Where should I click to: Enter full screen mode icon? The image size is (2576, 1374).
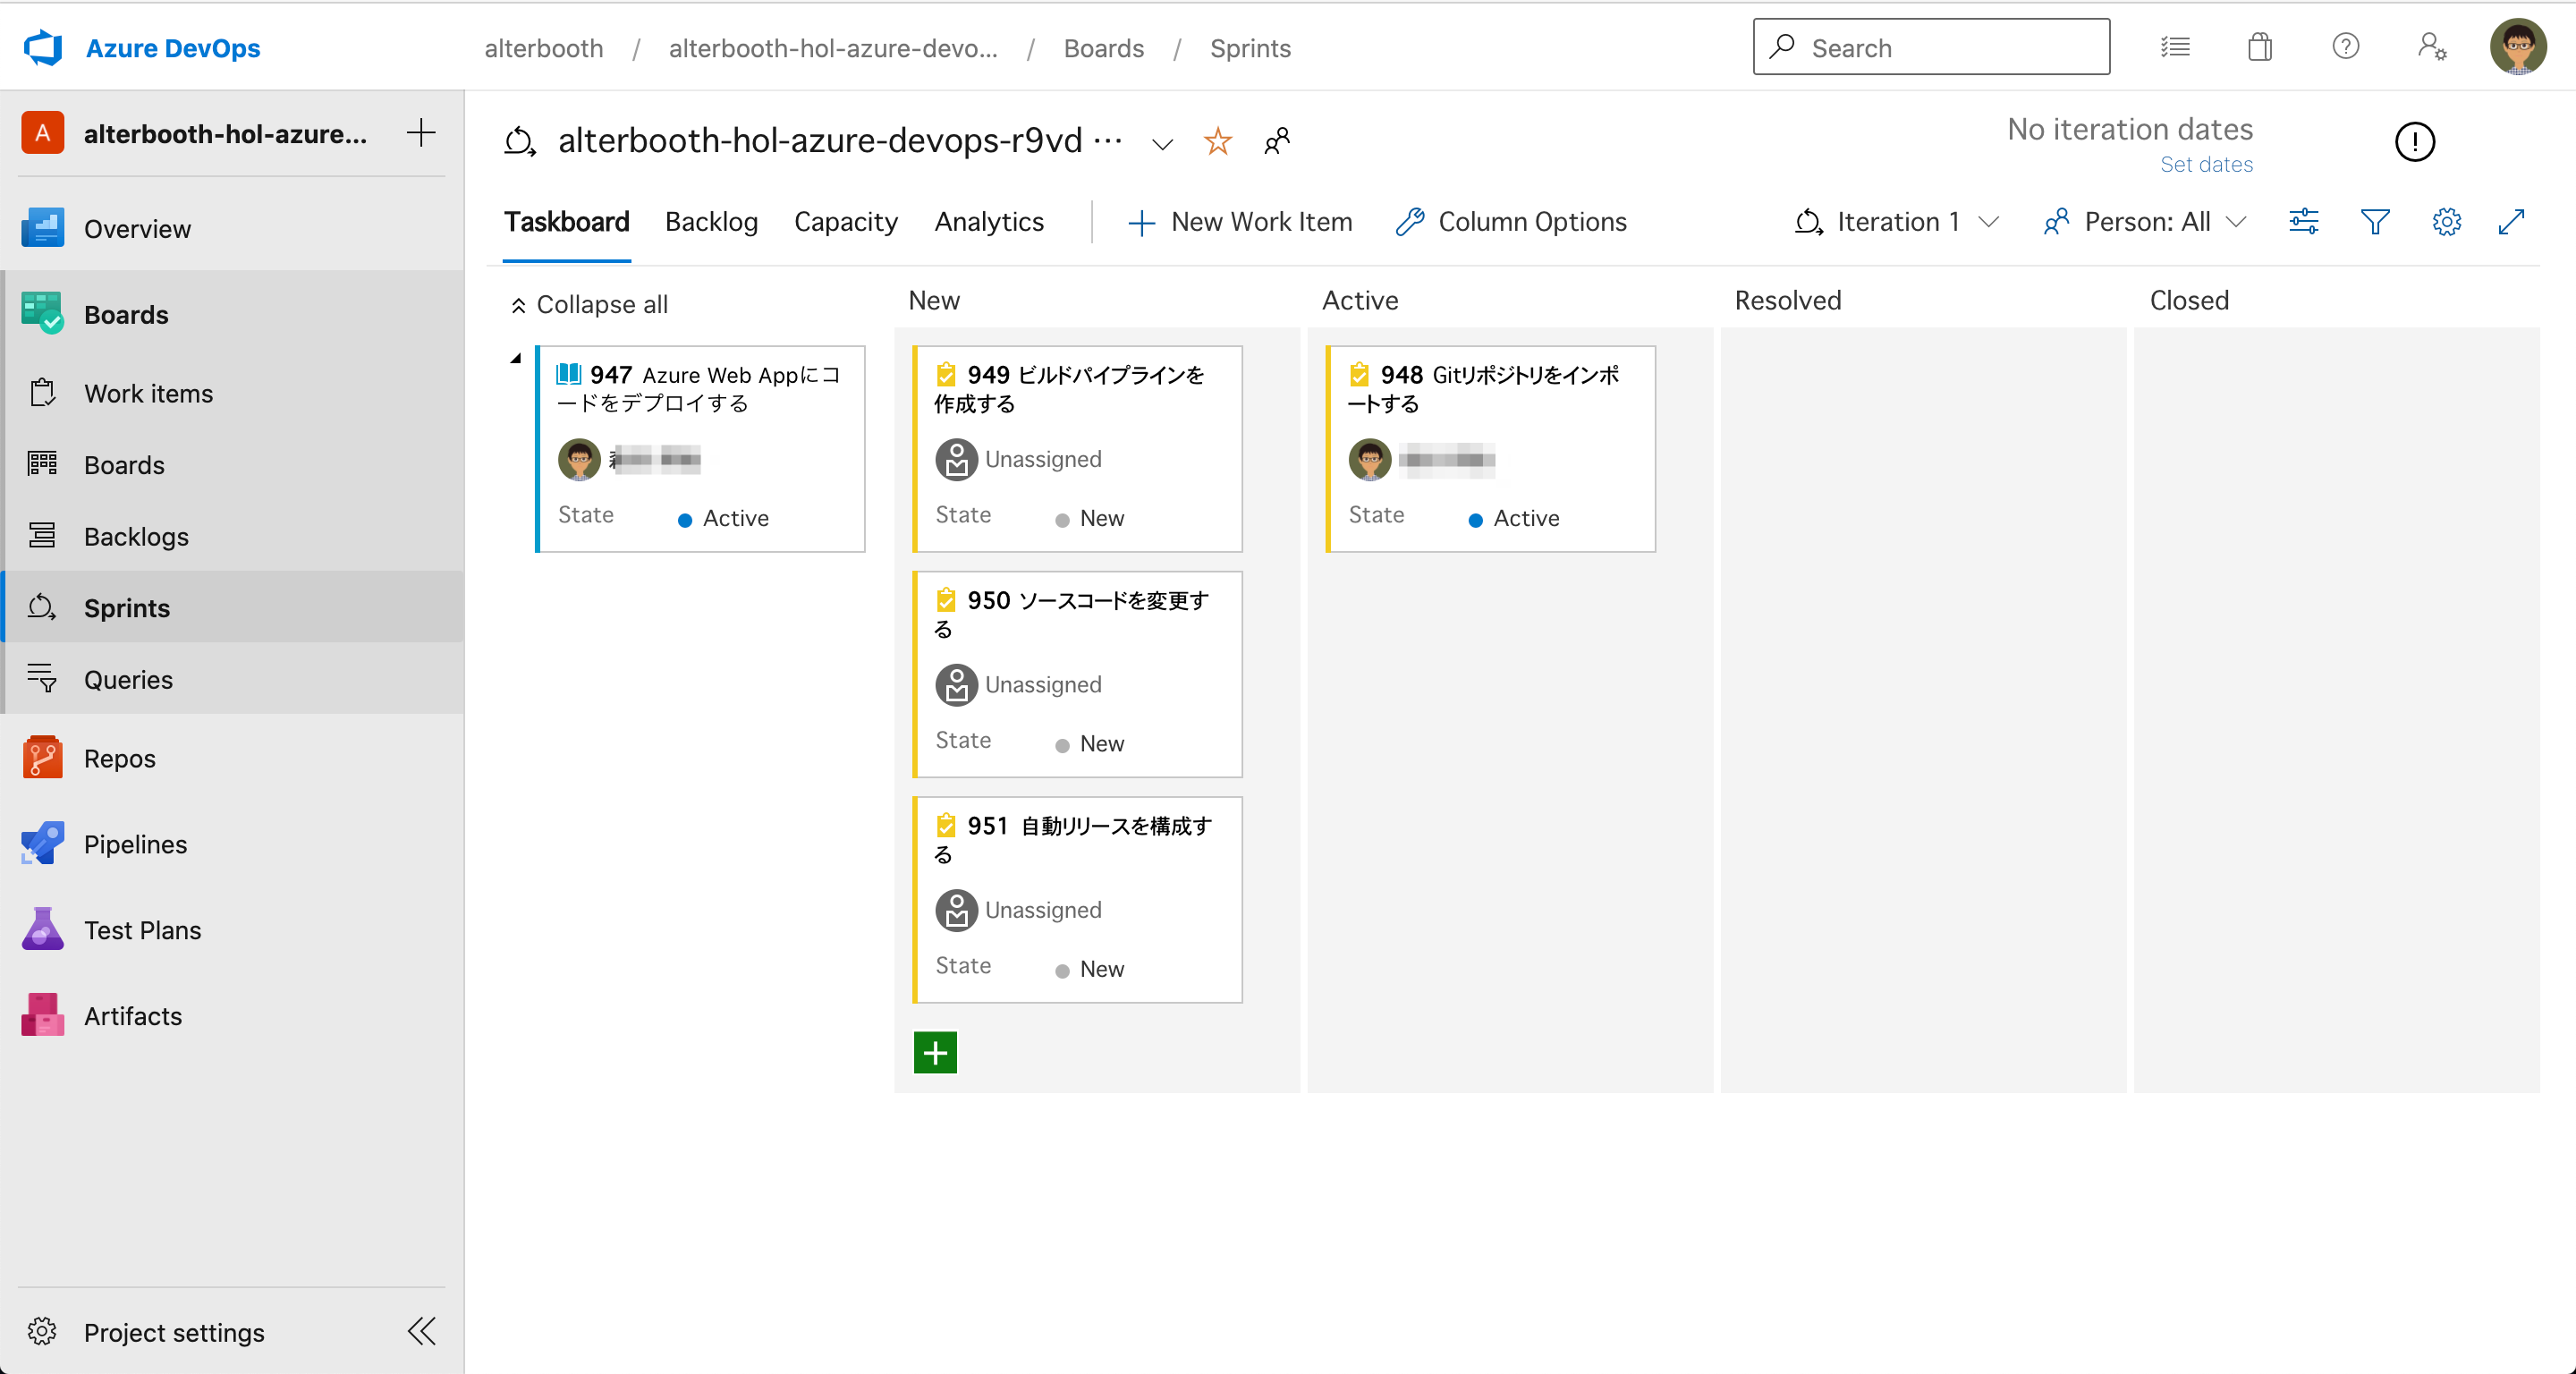click(2511, 221)
